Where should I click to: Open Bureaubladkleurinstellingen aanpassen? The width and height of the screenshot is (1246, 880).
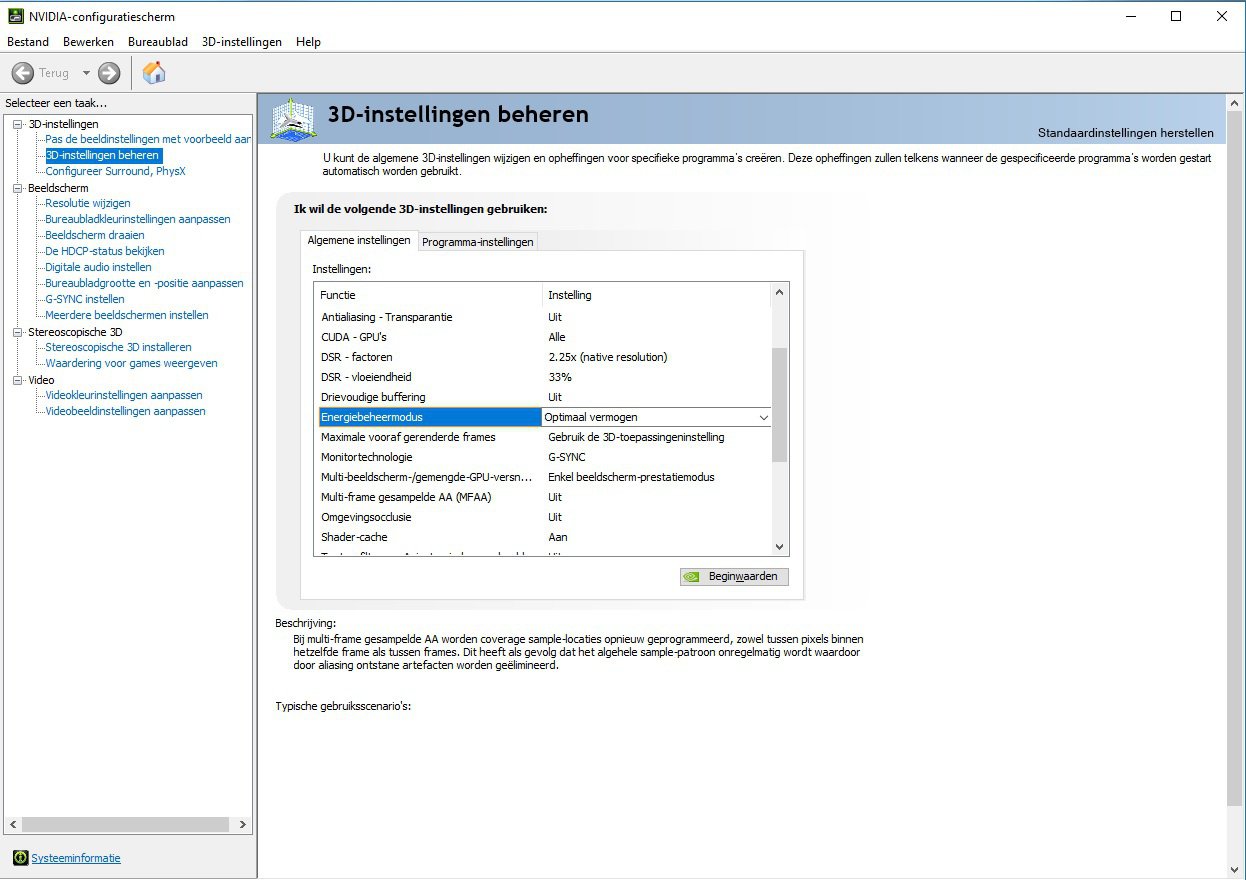[x=138, y=219]
